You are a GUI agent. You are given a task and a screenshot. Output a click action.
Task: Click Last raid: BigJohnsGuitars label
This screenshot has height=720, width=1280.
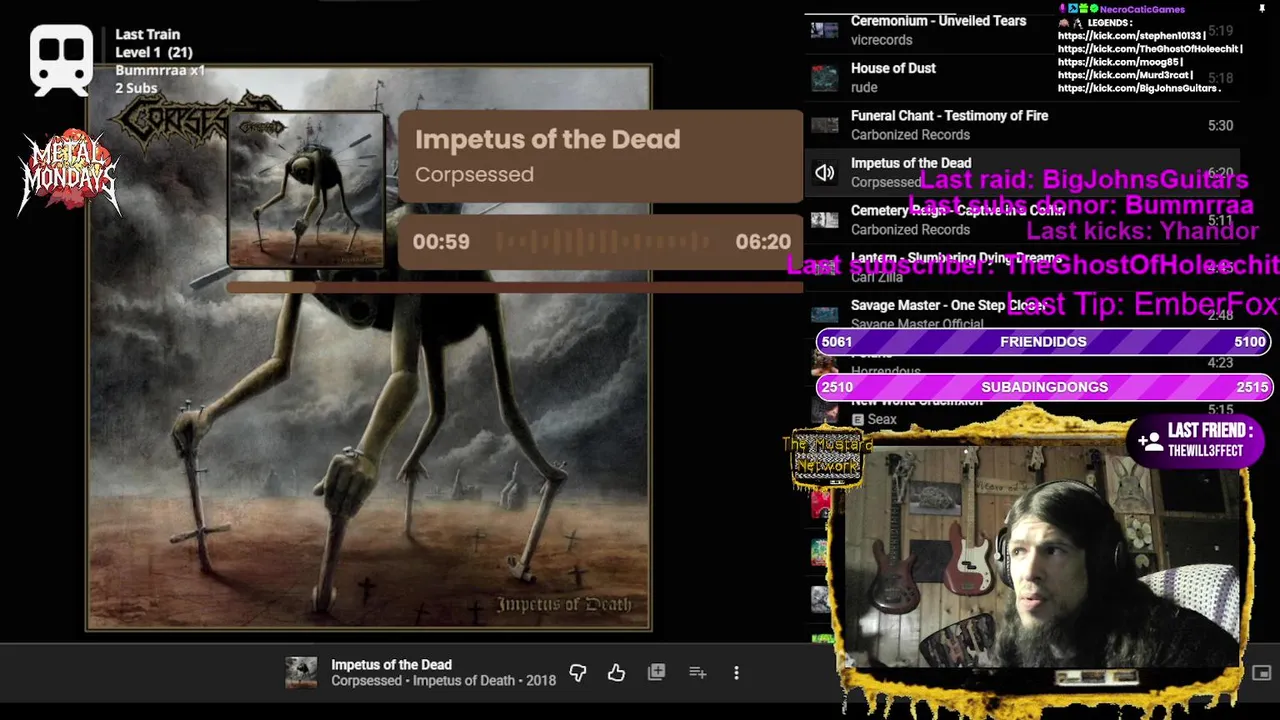click(1084, 180)
